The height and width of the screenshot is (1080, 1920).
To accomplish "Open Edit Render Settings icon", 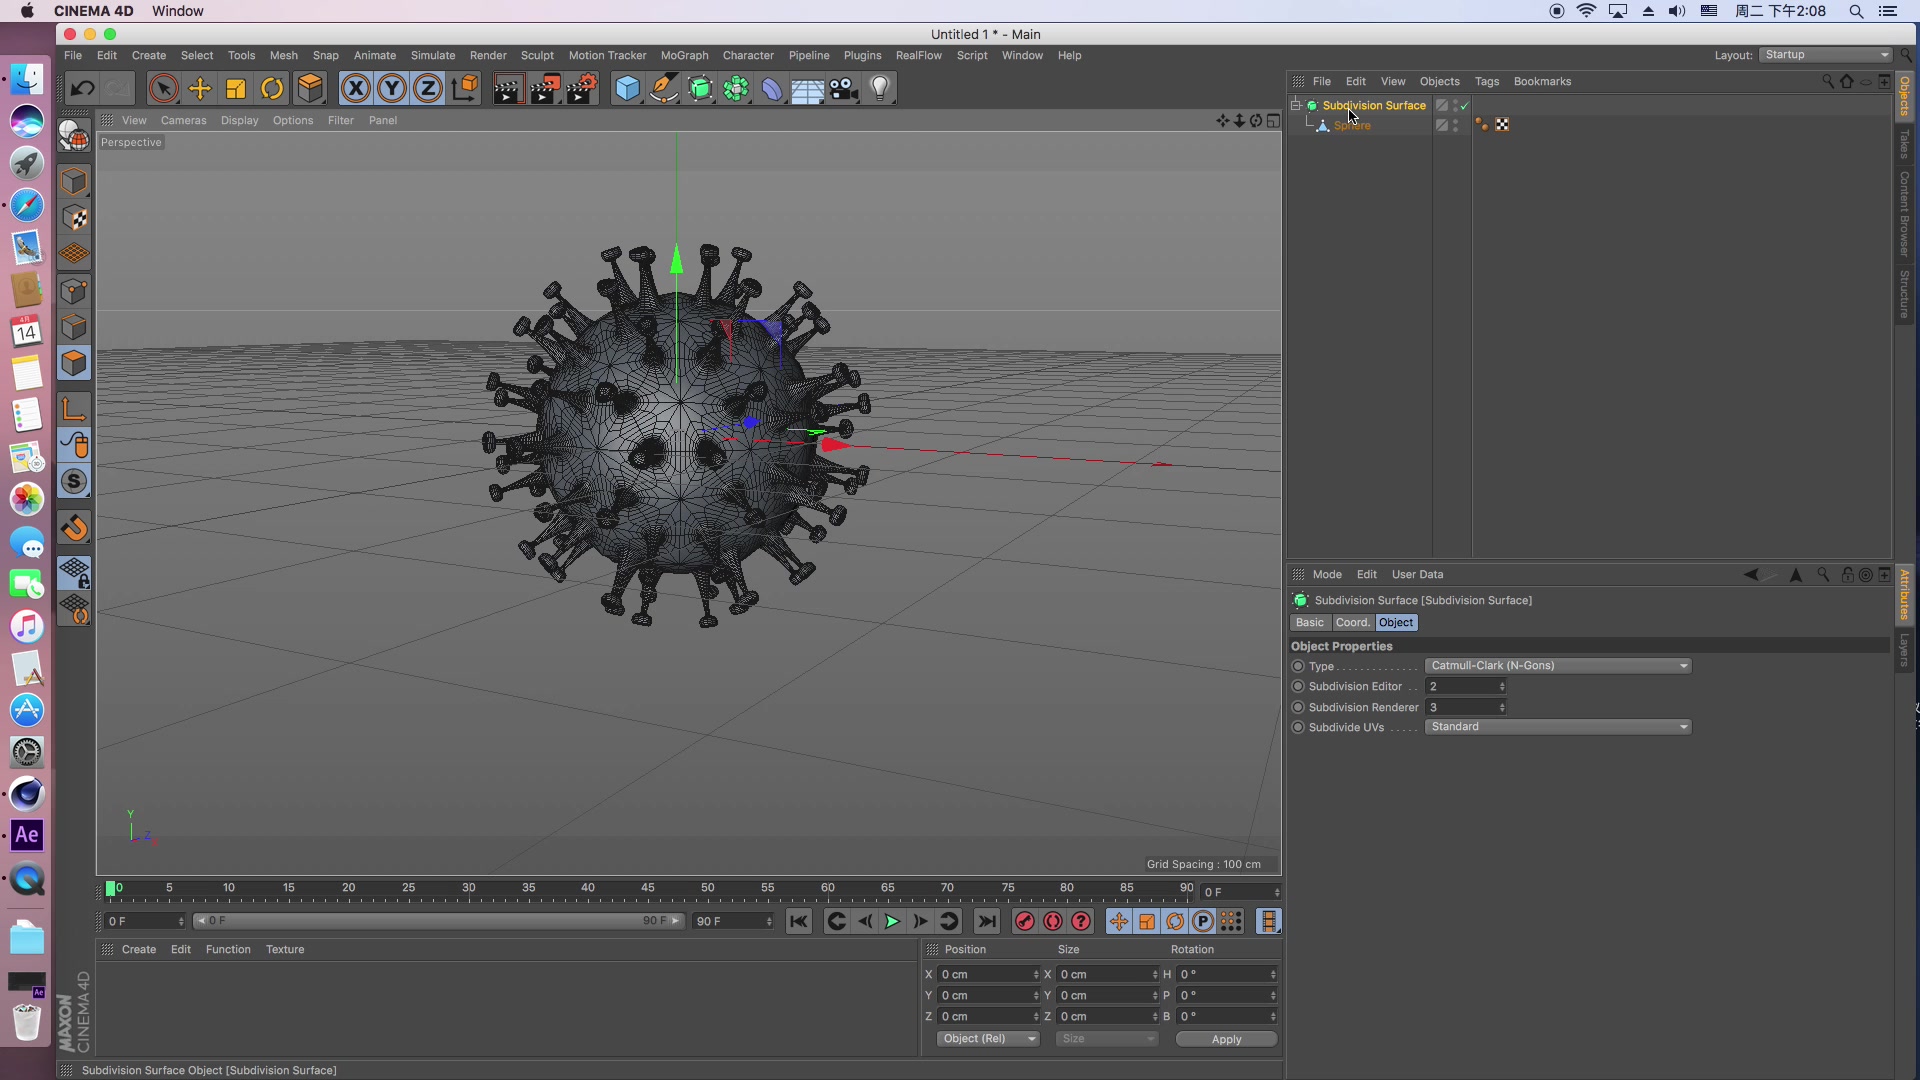I will (x=582, y=89).
